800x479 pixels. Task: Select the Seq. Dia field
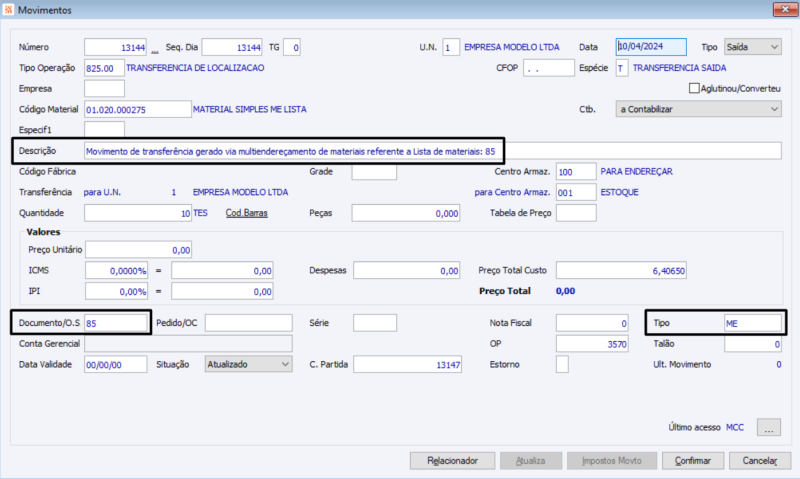232,47
